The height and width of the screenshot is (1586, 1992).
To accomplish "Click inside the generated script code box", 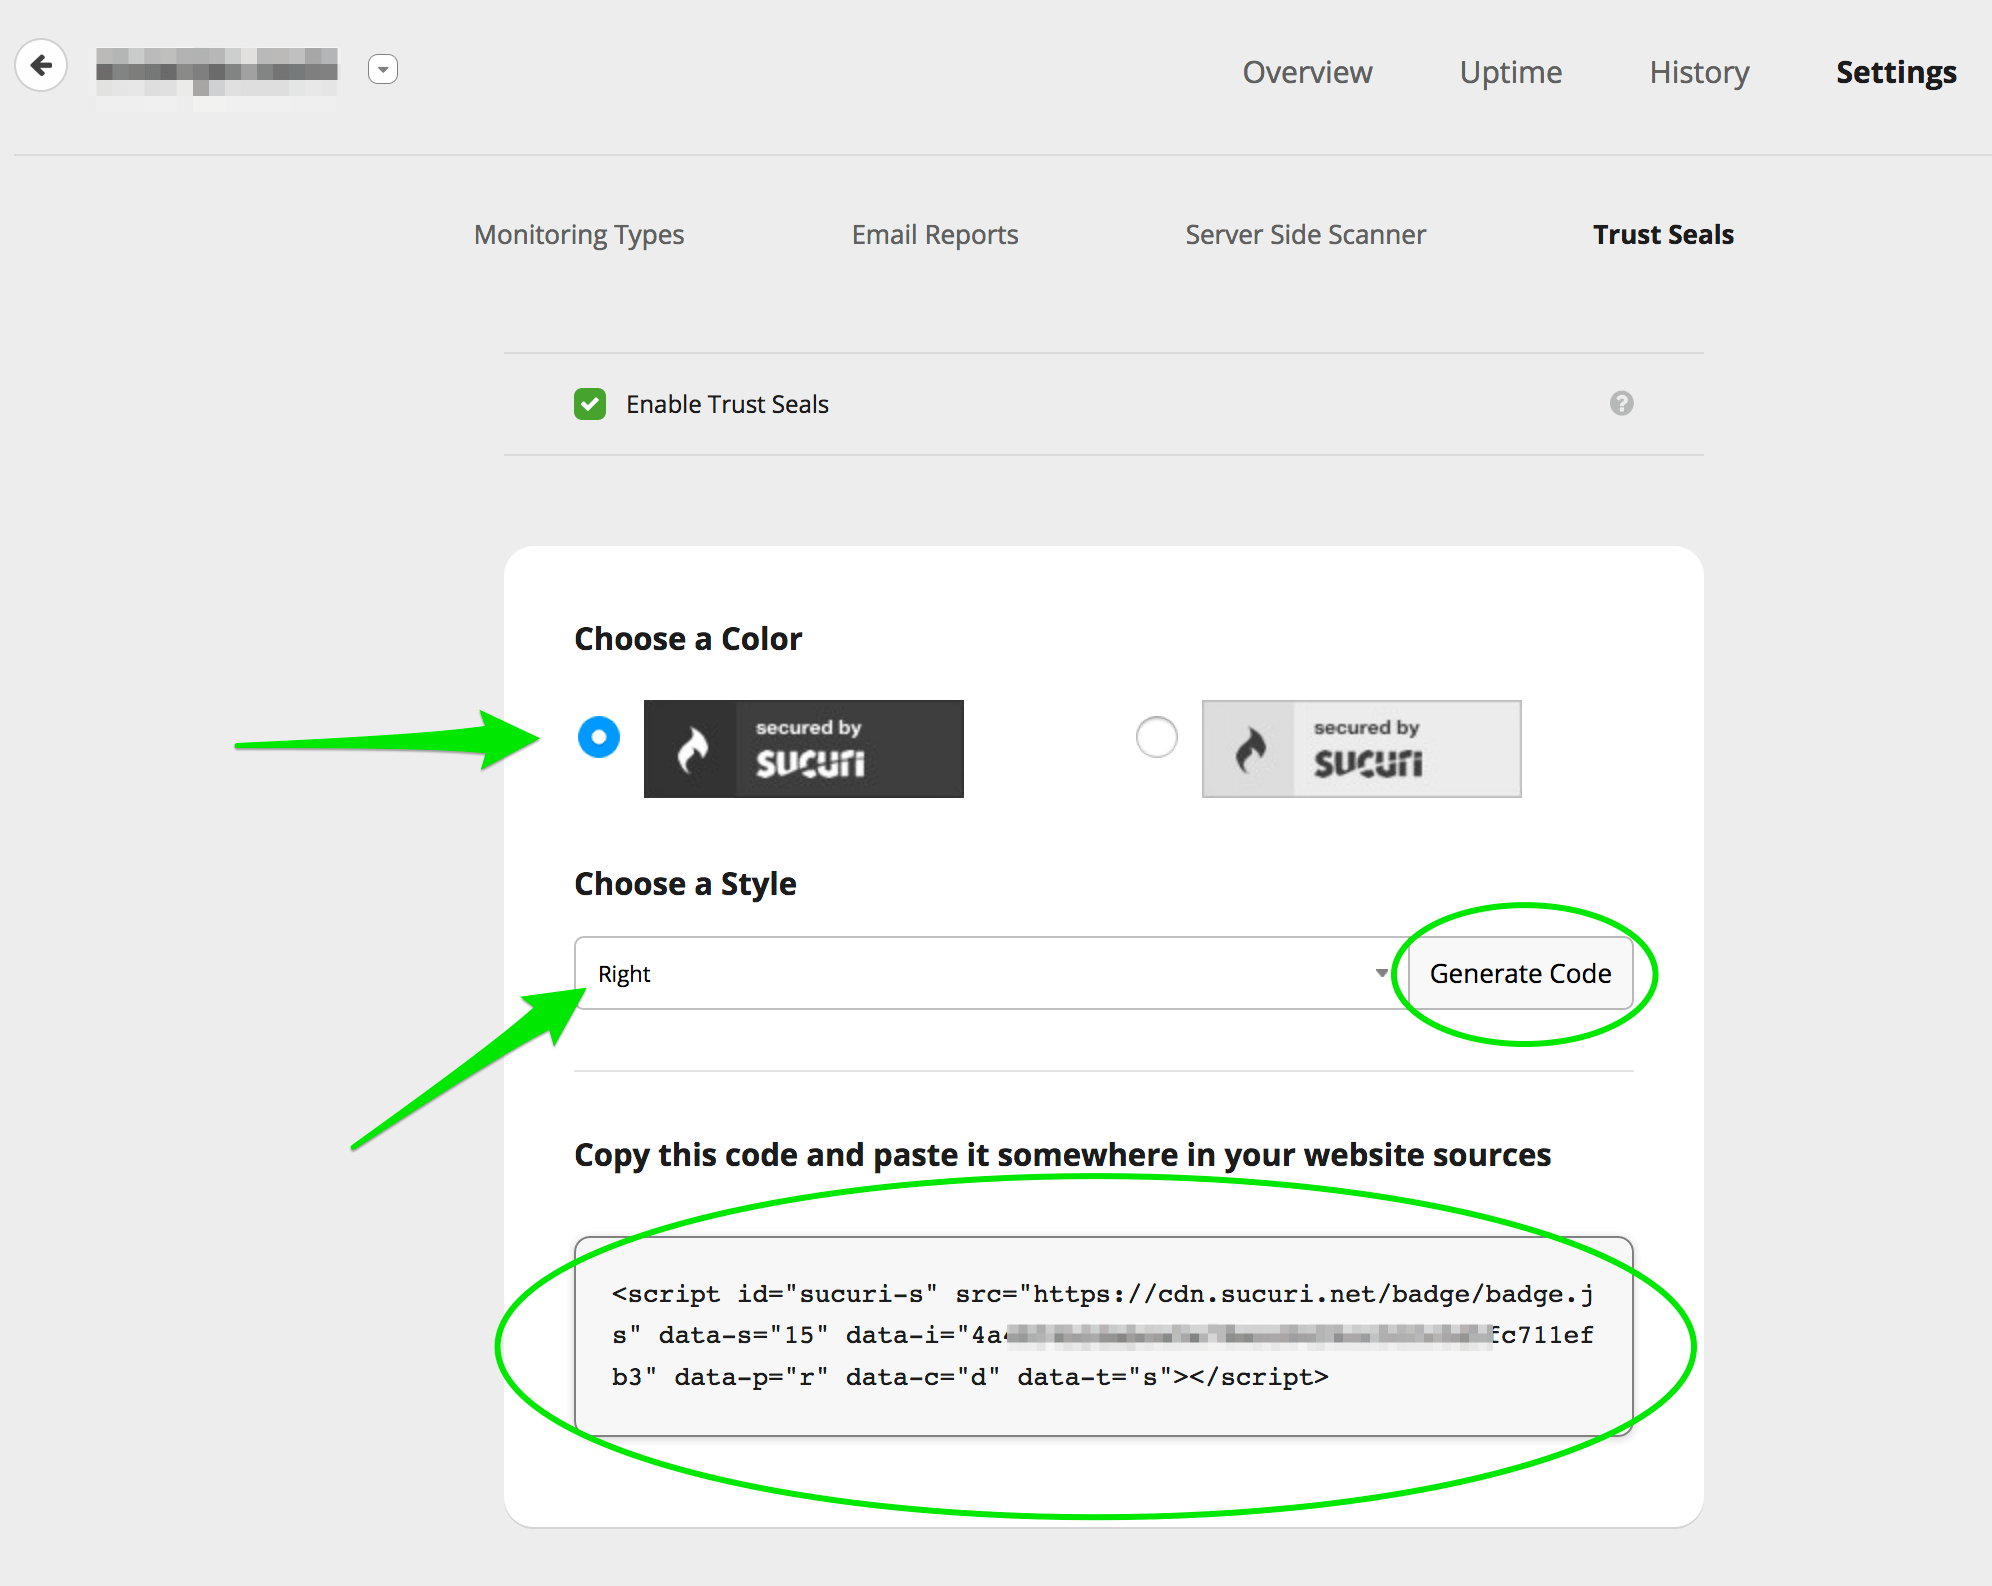I will (x=1103, y=1336).
